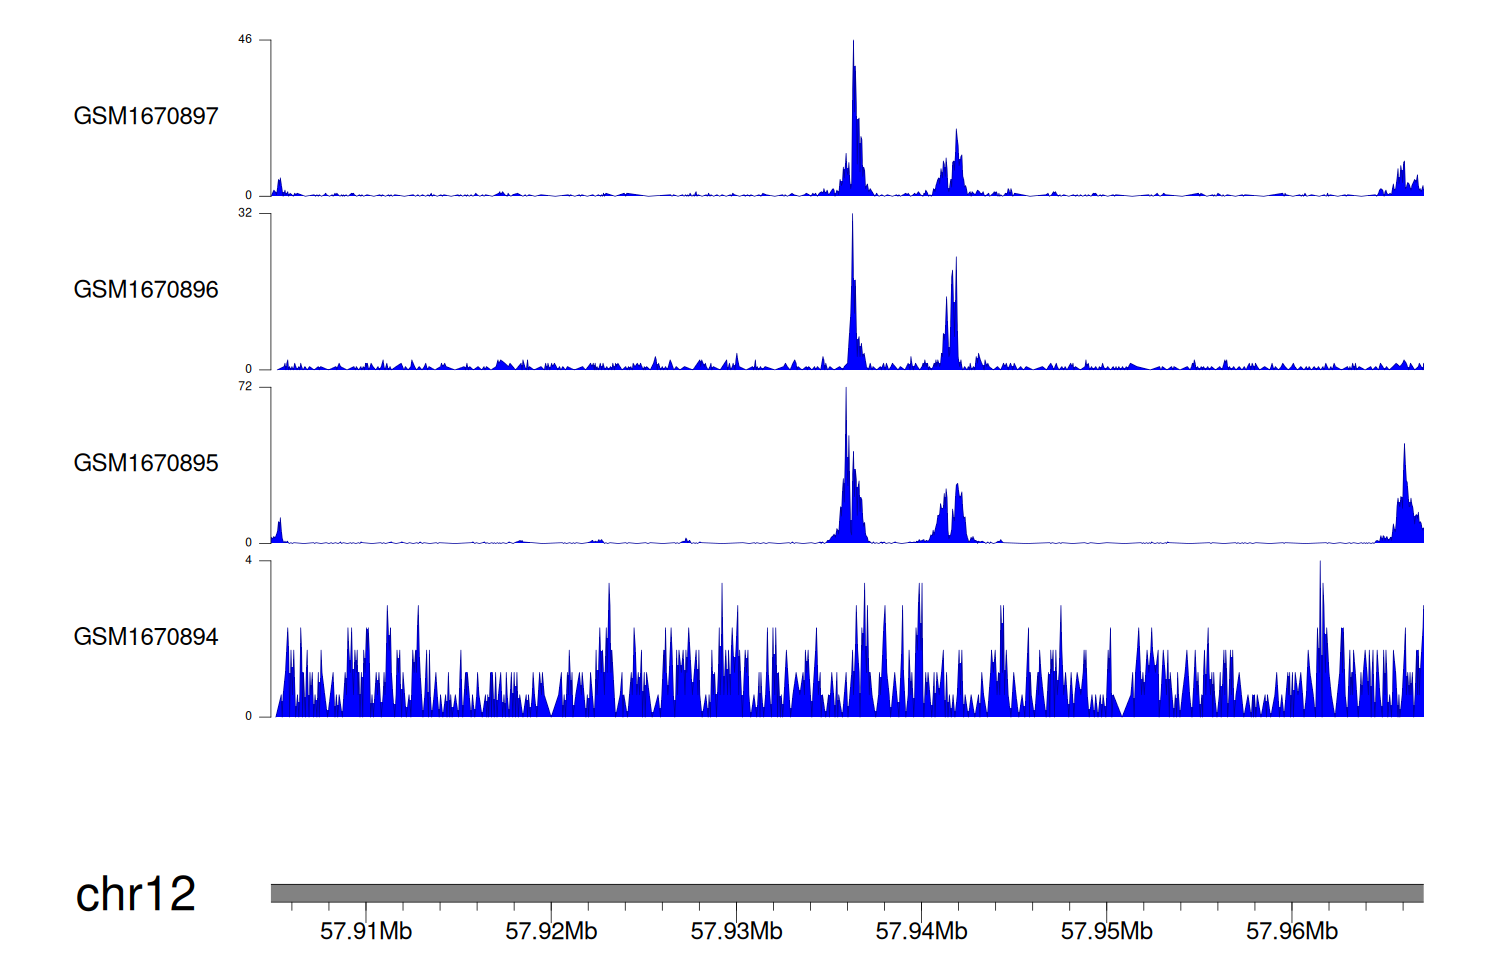Select the 57.92Mb axis label
The height and width of the screenshot is (980, 1500).
pyautogui.click(x=551, y=932)
